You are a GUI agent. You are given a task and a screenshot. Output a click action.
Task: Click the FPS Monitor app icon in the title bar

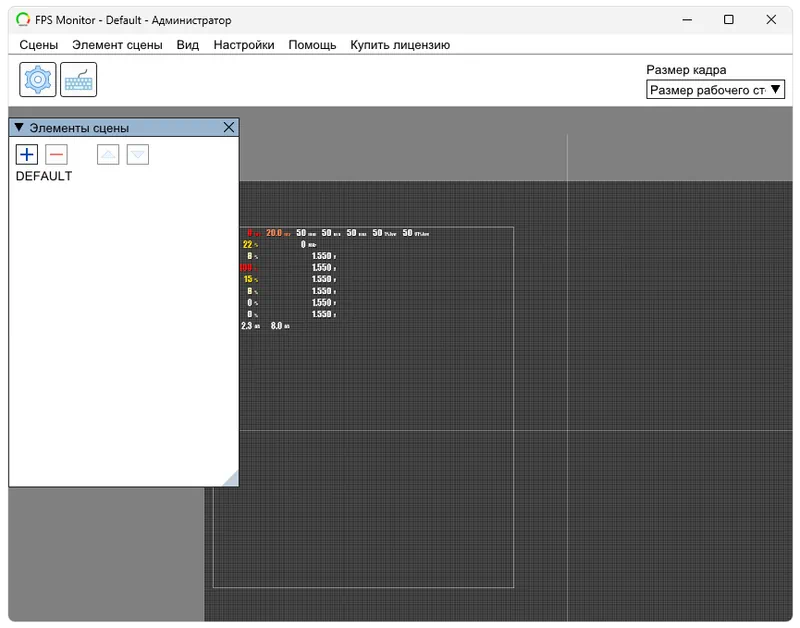pyautogui.click(x=23, y=20)
